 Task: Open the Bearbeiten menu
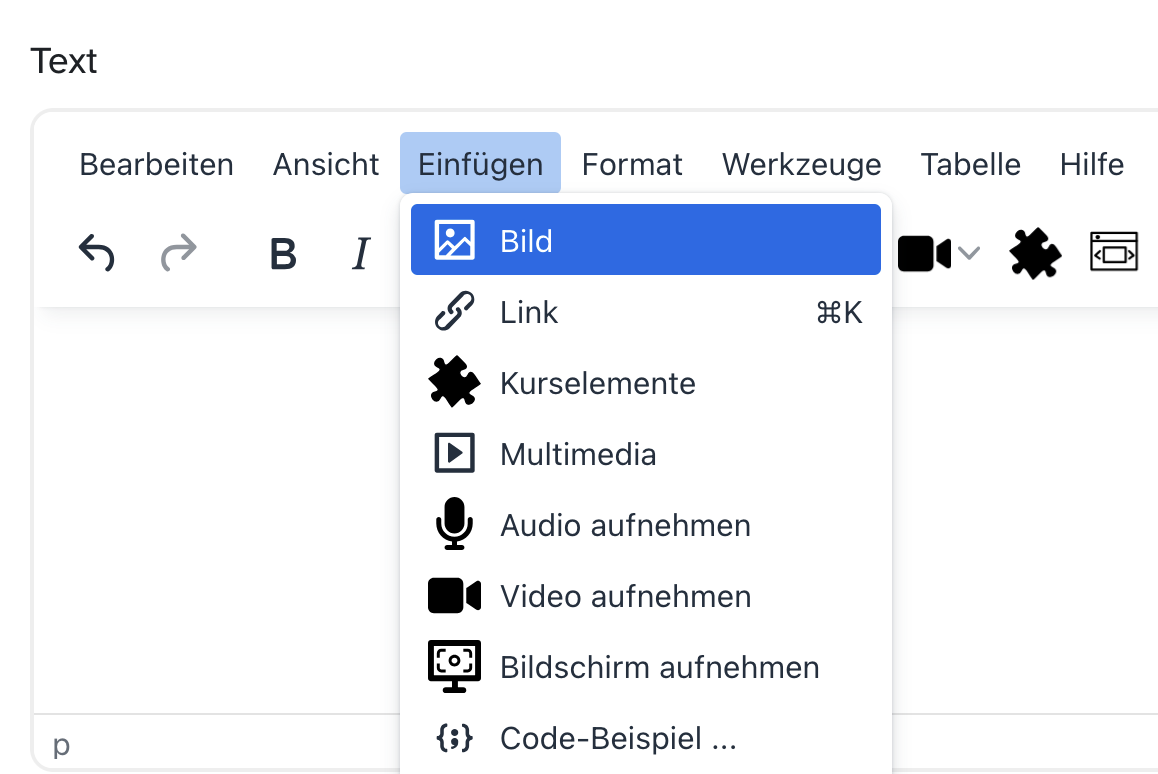click(157, 164)
